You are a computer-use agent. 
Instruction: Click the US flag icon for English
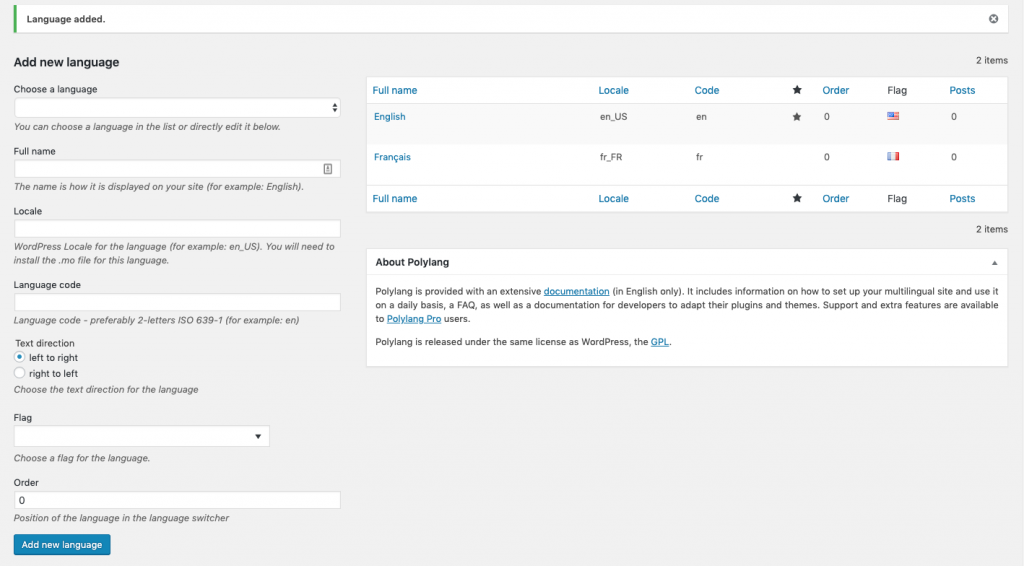(x=893, y=116)
